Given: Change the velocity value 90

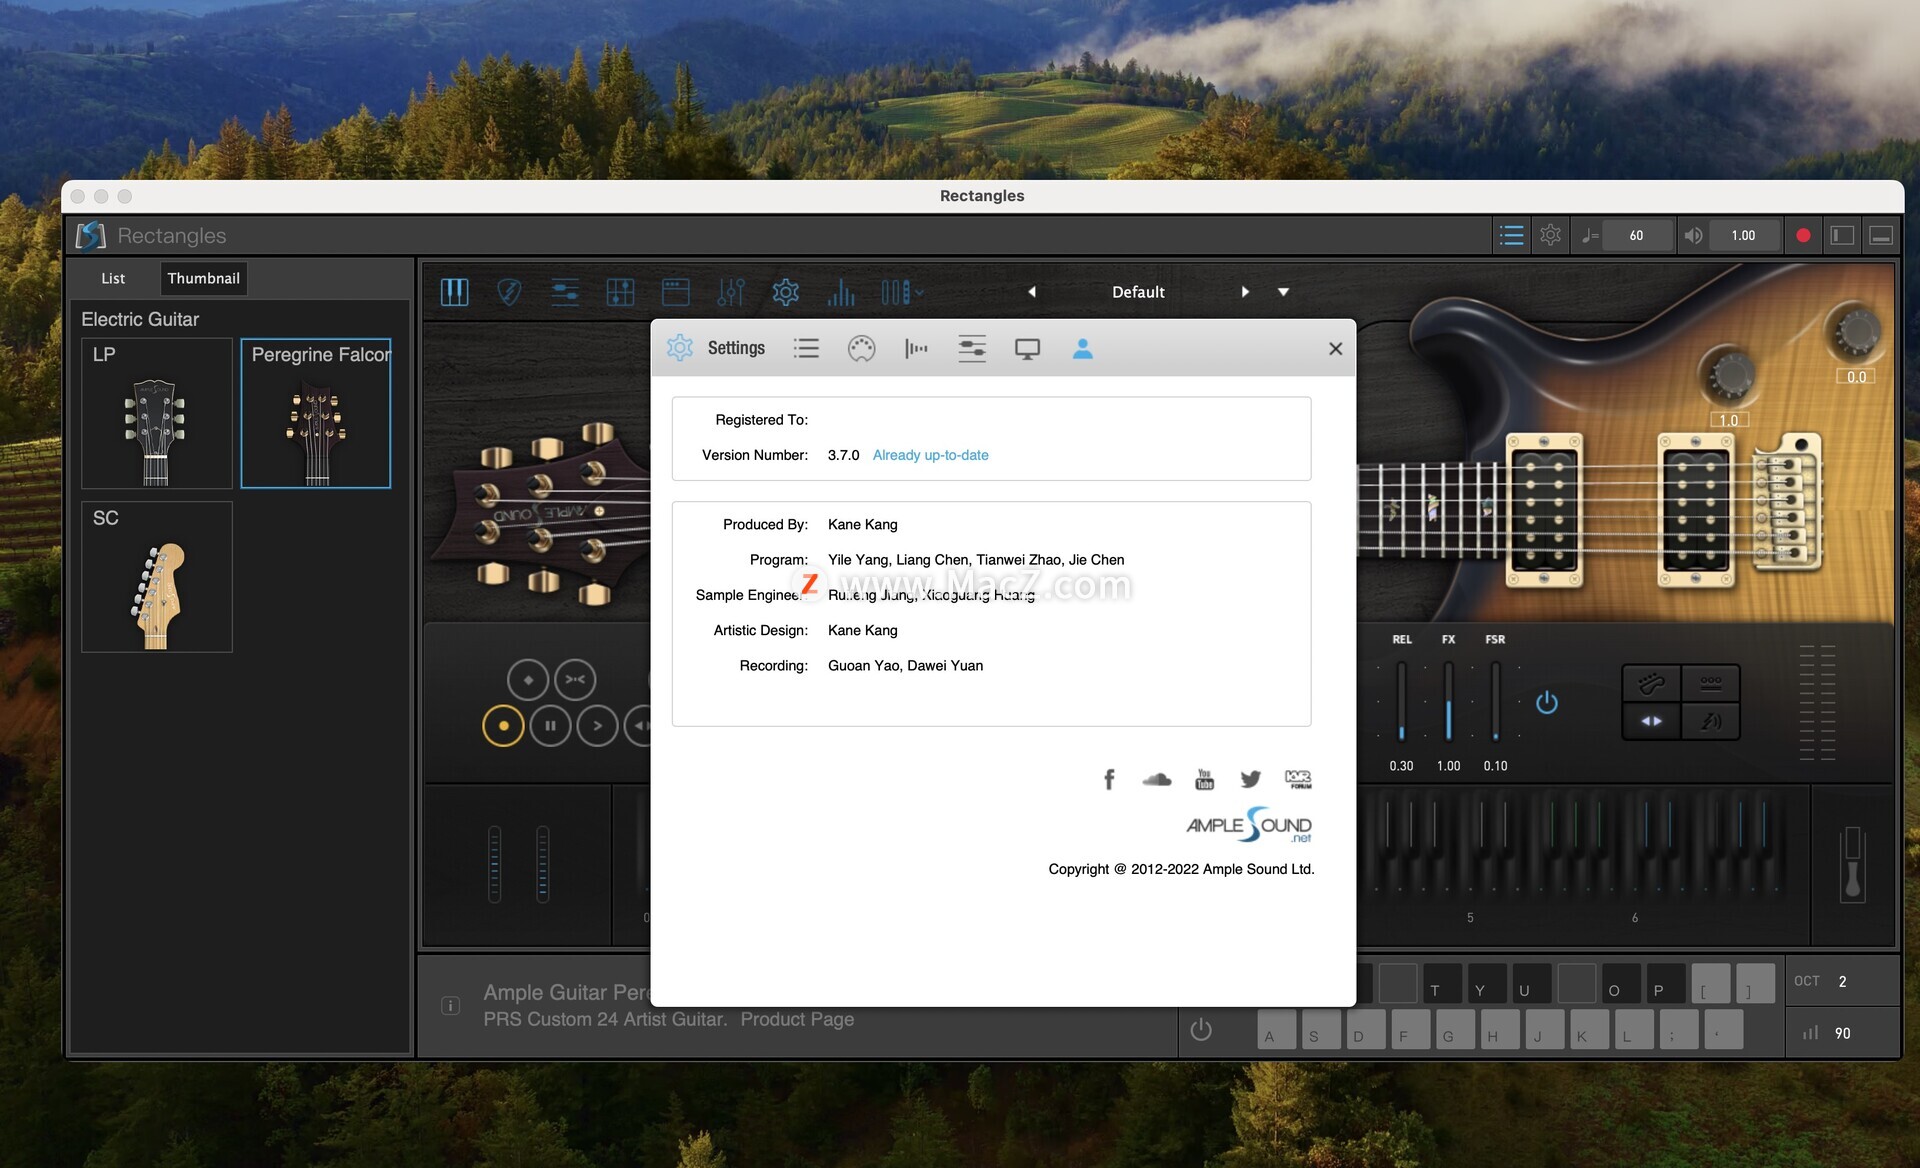Looking at the screenshot, I should [1842, 1033].
